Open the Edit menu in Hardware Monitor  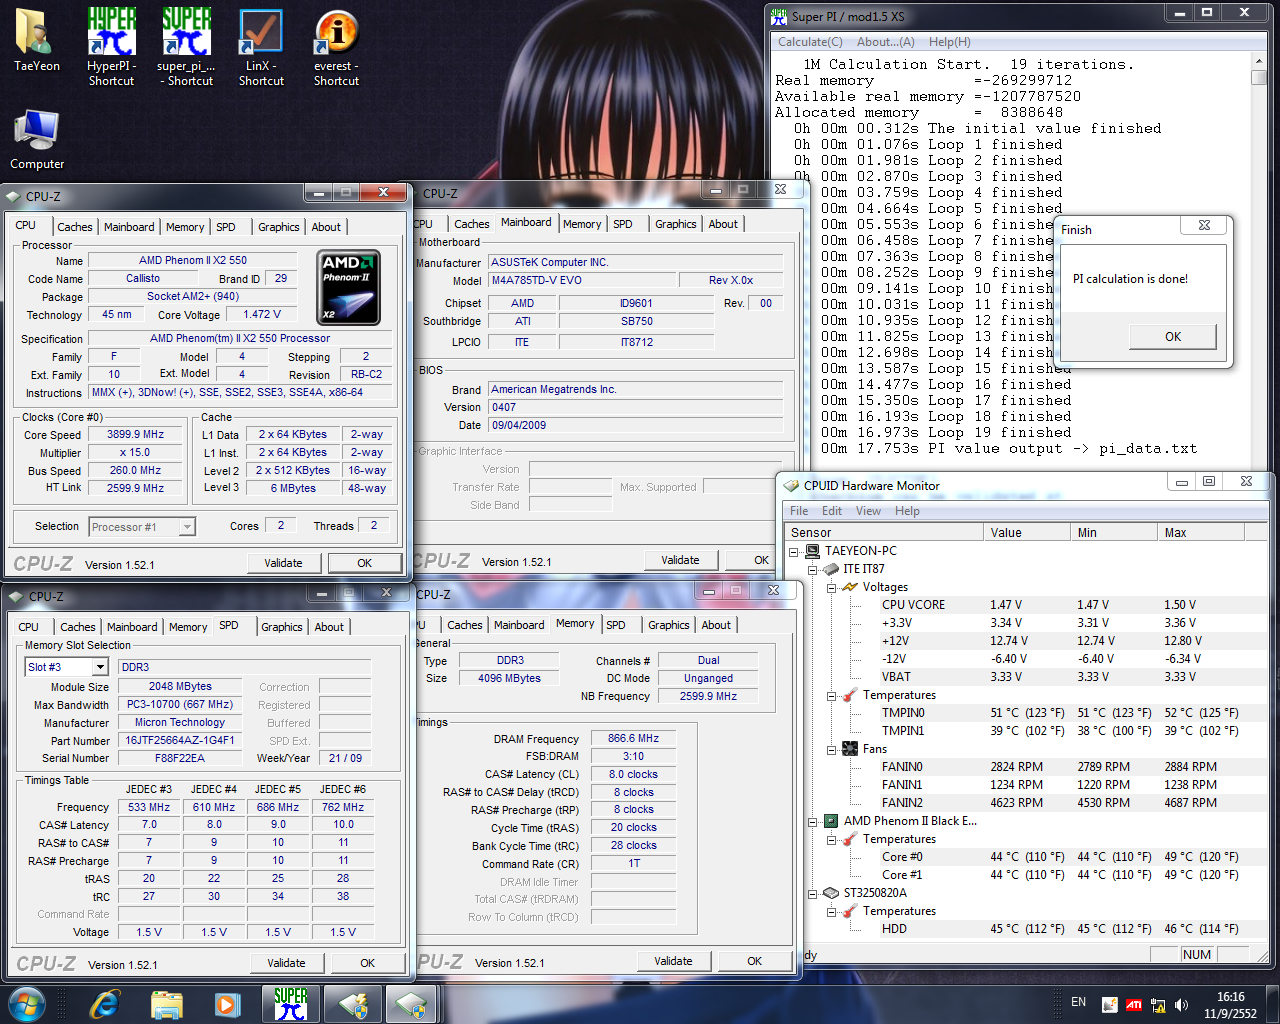click(832, 511)
